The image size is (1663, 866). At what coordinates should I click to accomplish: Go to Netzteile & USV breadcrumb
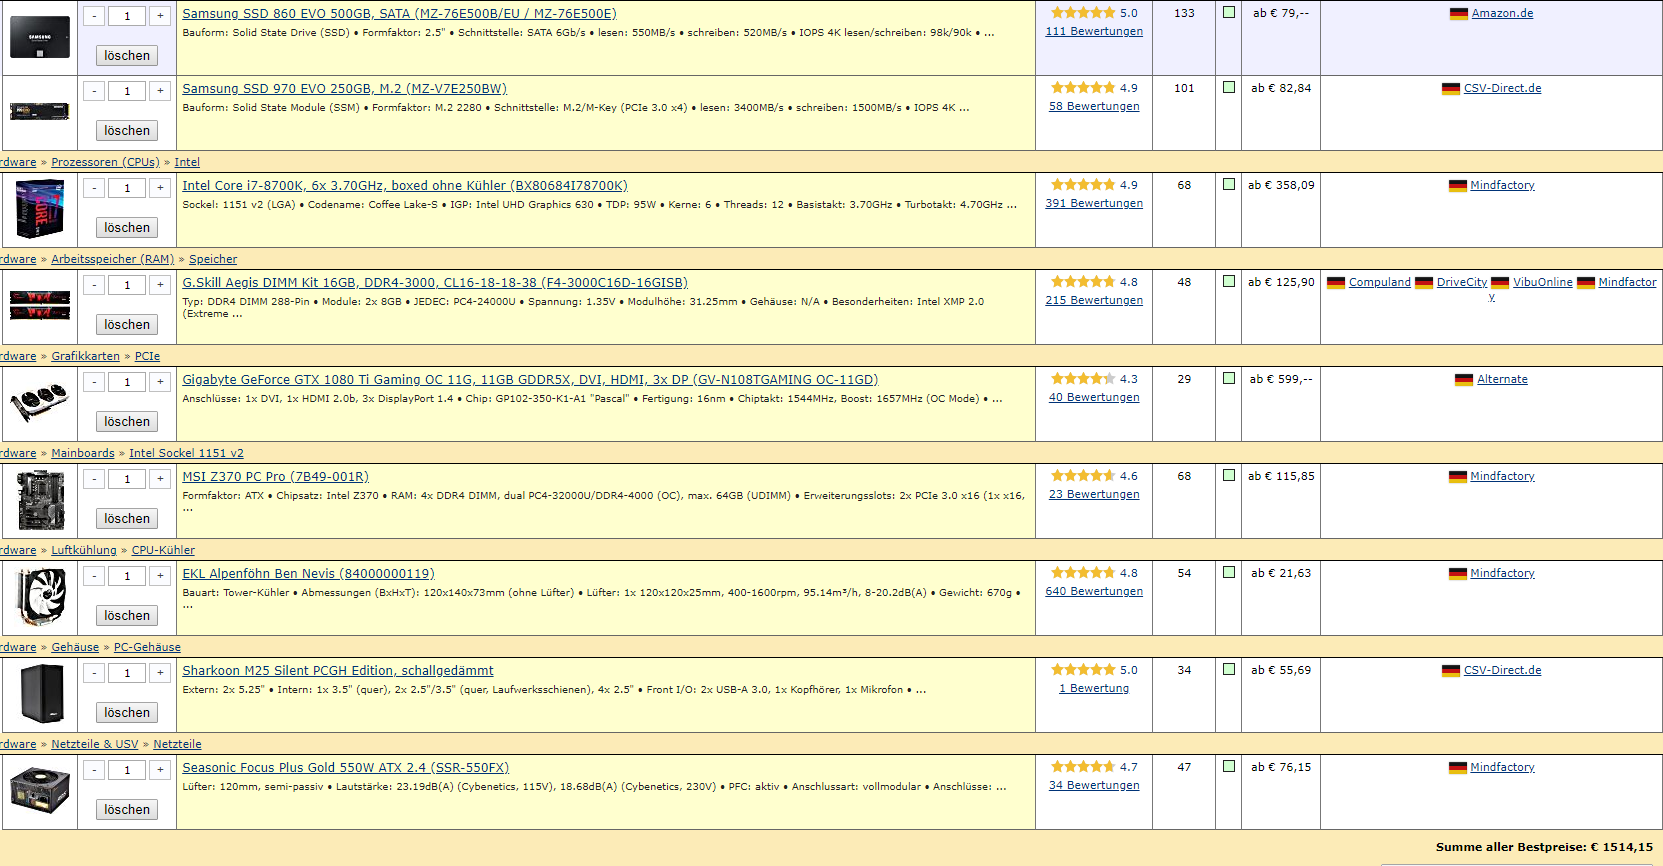95,744
